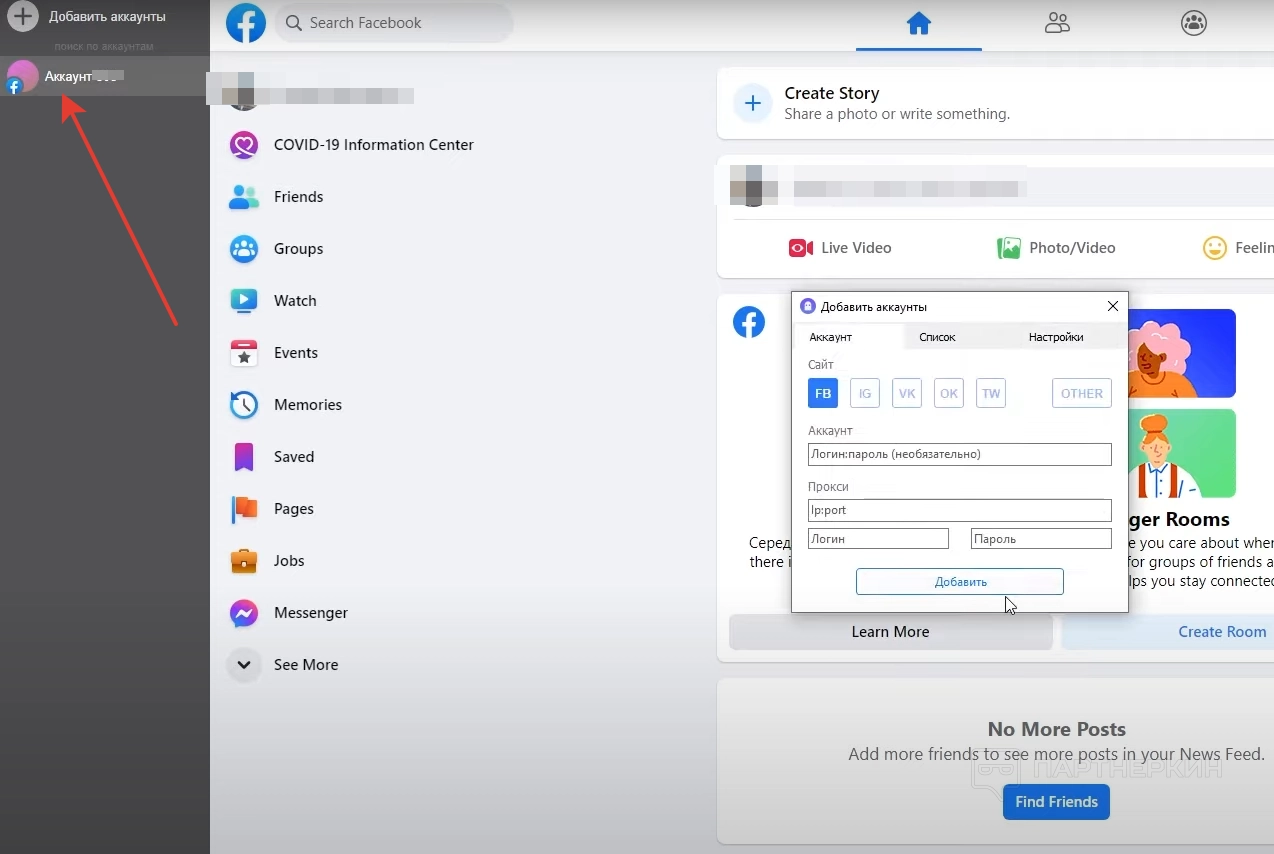Expand See More in left sidebar

(305, 665)
